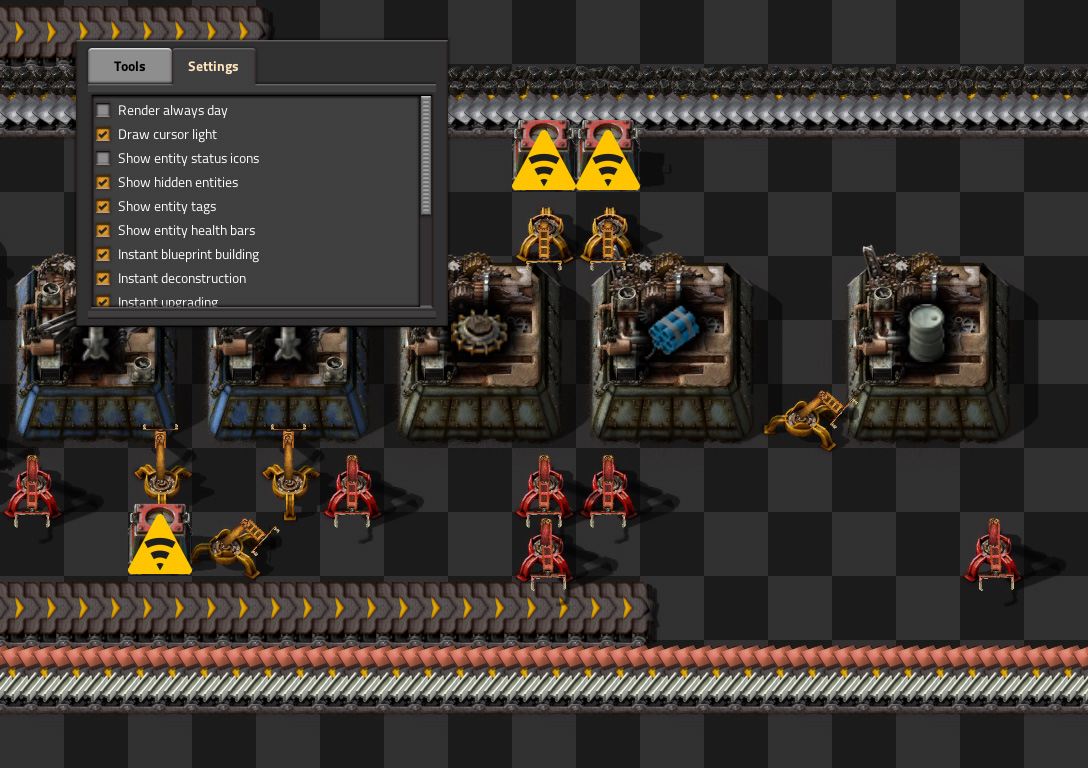Select the yellow inserter above the gear machine
The height and width of the screenshot is (768, 1088).
point(545,236)
